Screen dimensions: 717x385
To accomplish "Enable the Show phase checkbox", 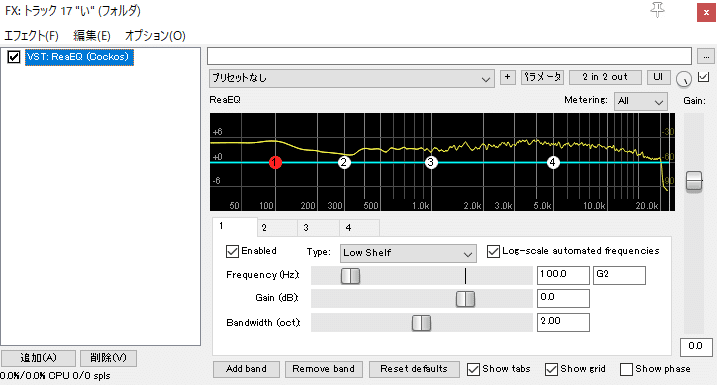I will click(626, 369).
